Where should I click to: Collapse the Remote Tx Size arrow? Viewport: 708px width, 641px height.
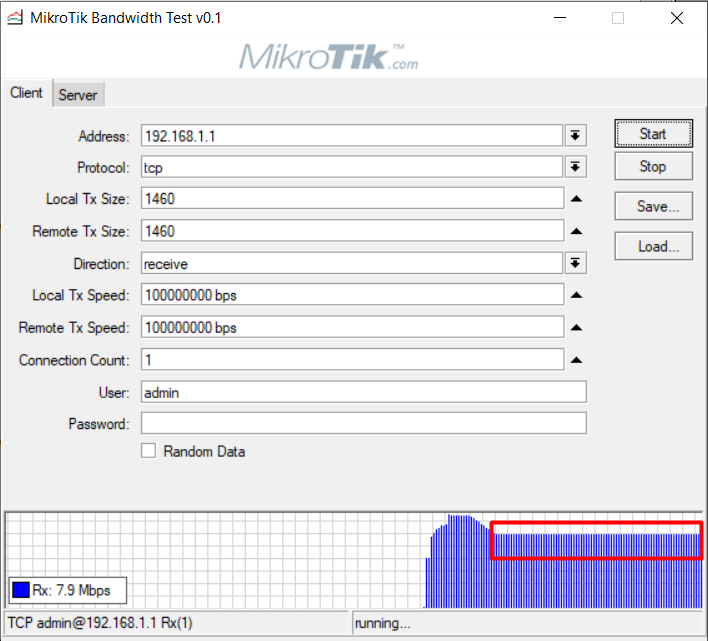(576, 231)
